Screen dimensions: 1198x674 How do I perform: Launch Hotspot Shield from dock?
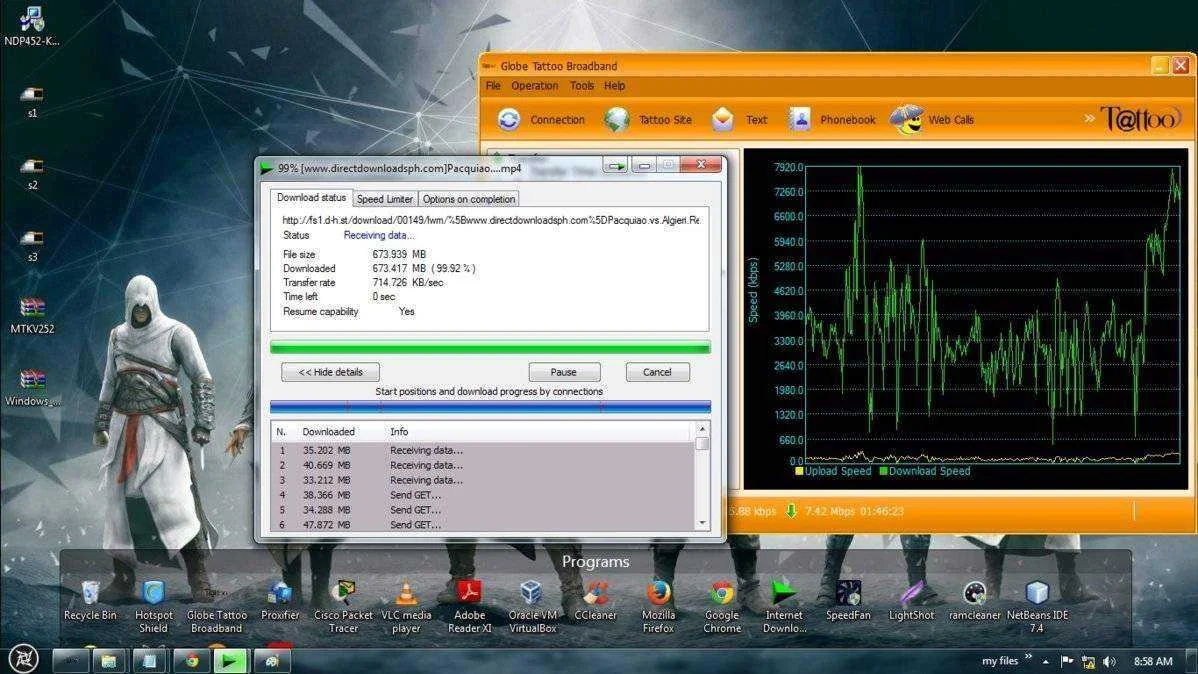point(154,607)
